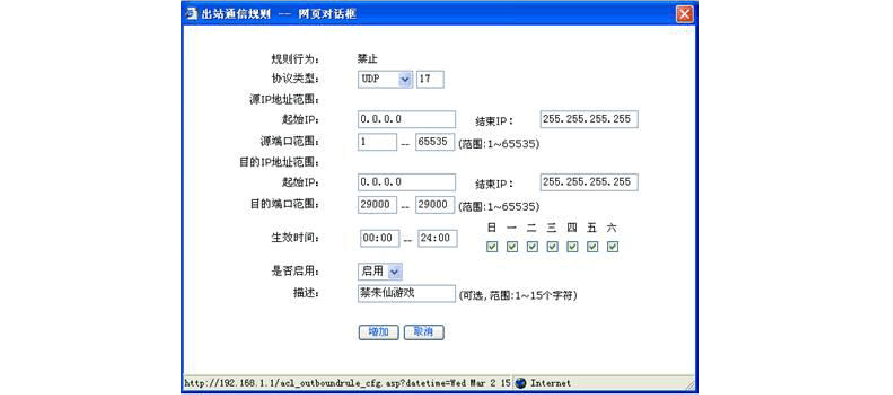Click the first destination port field 29000

point(377,205)
